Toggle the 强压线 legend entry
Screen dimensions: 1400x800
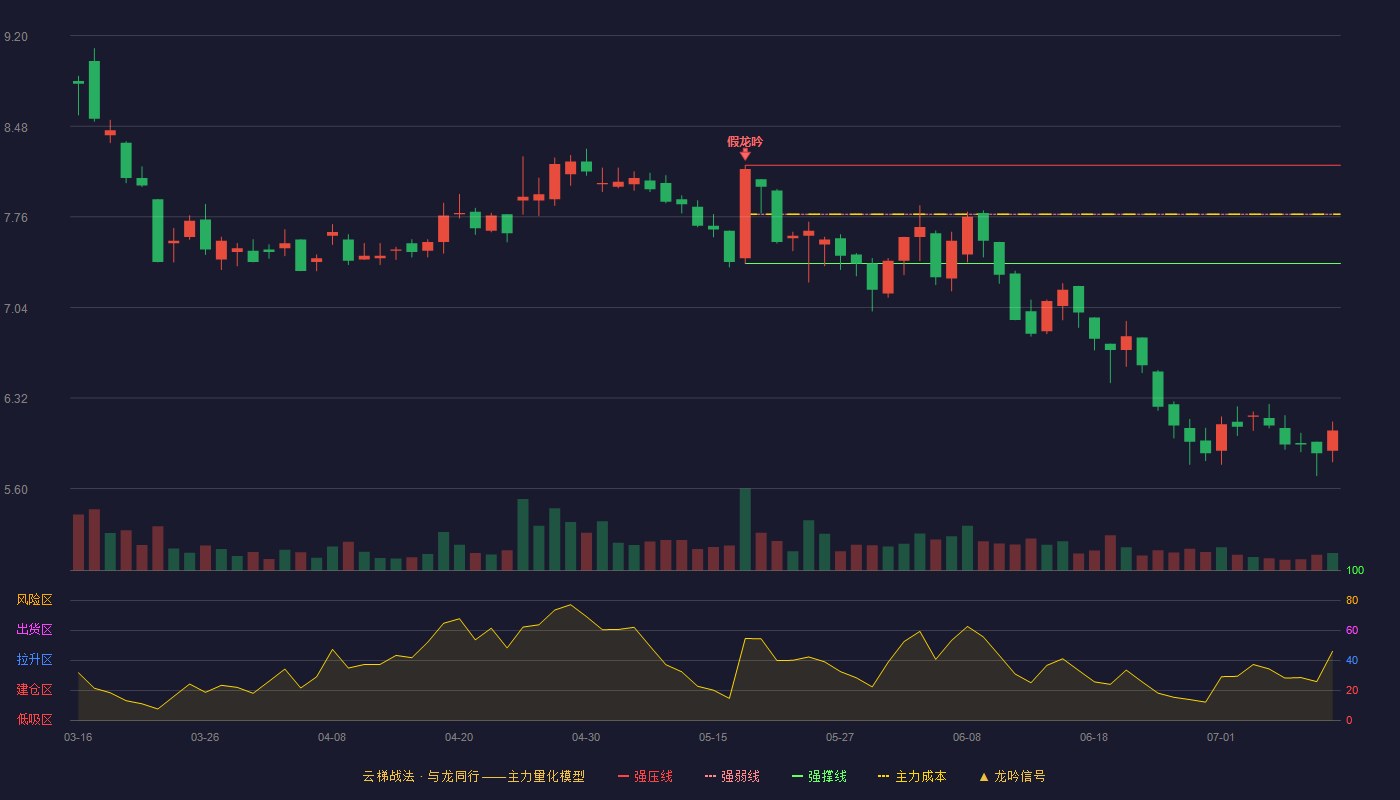645,776
